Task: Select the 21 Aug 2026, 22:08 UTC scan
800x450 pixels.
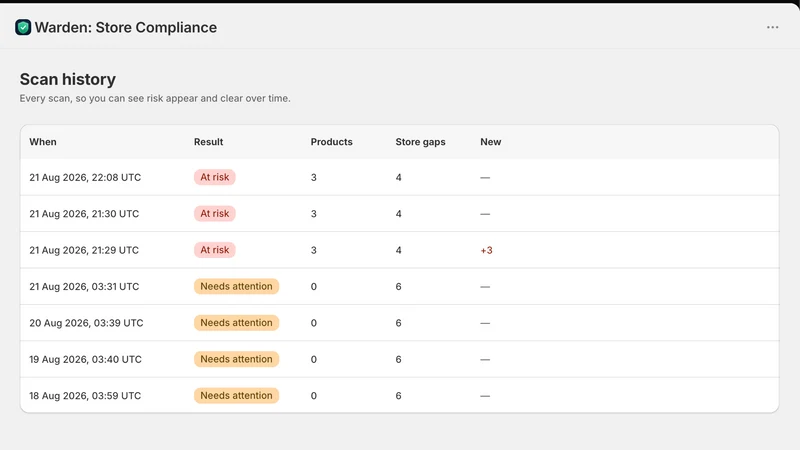Action: (399, 177)
